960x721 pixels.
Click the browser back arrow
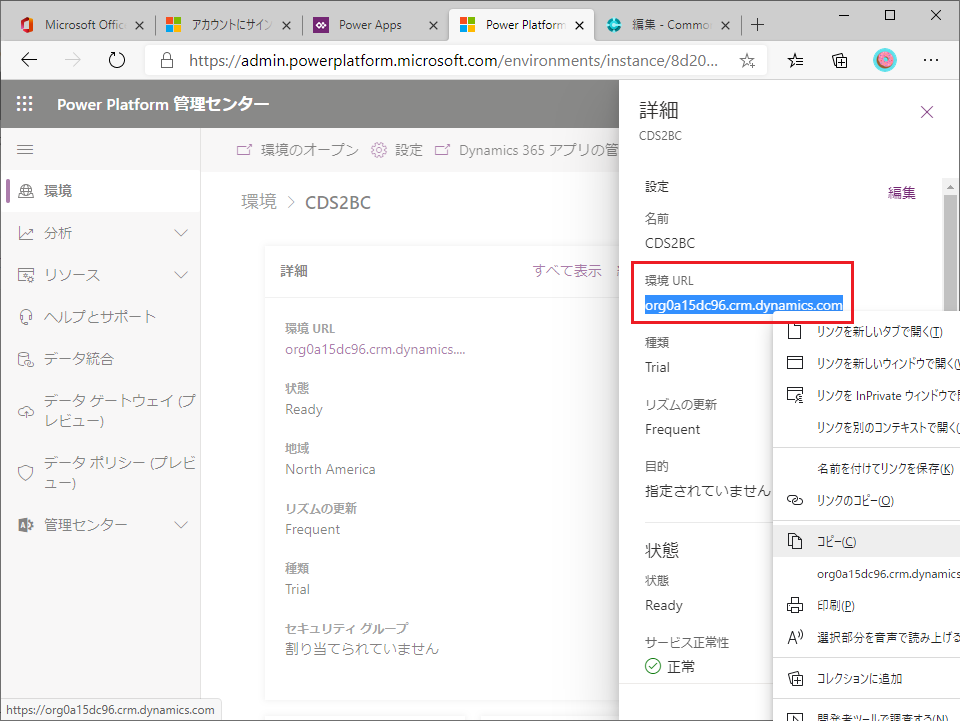click(x=29, y=60)
